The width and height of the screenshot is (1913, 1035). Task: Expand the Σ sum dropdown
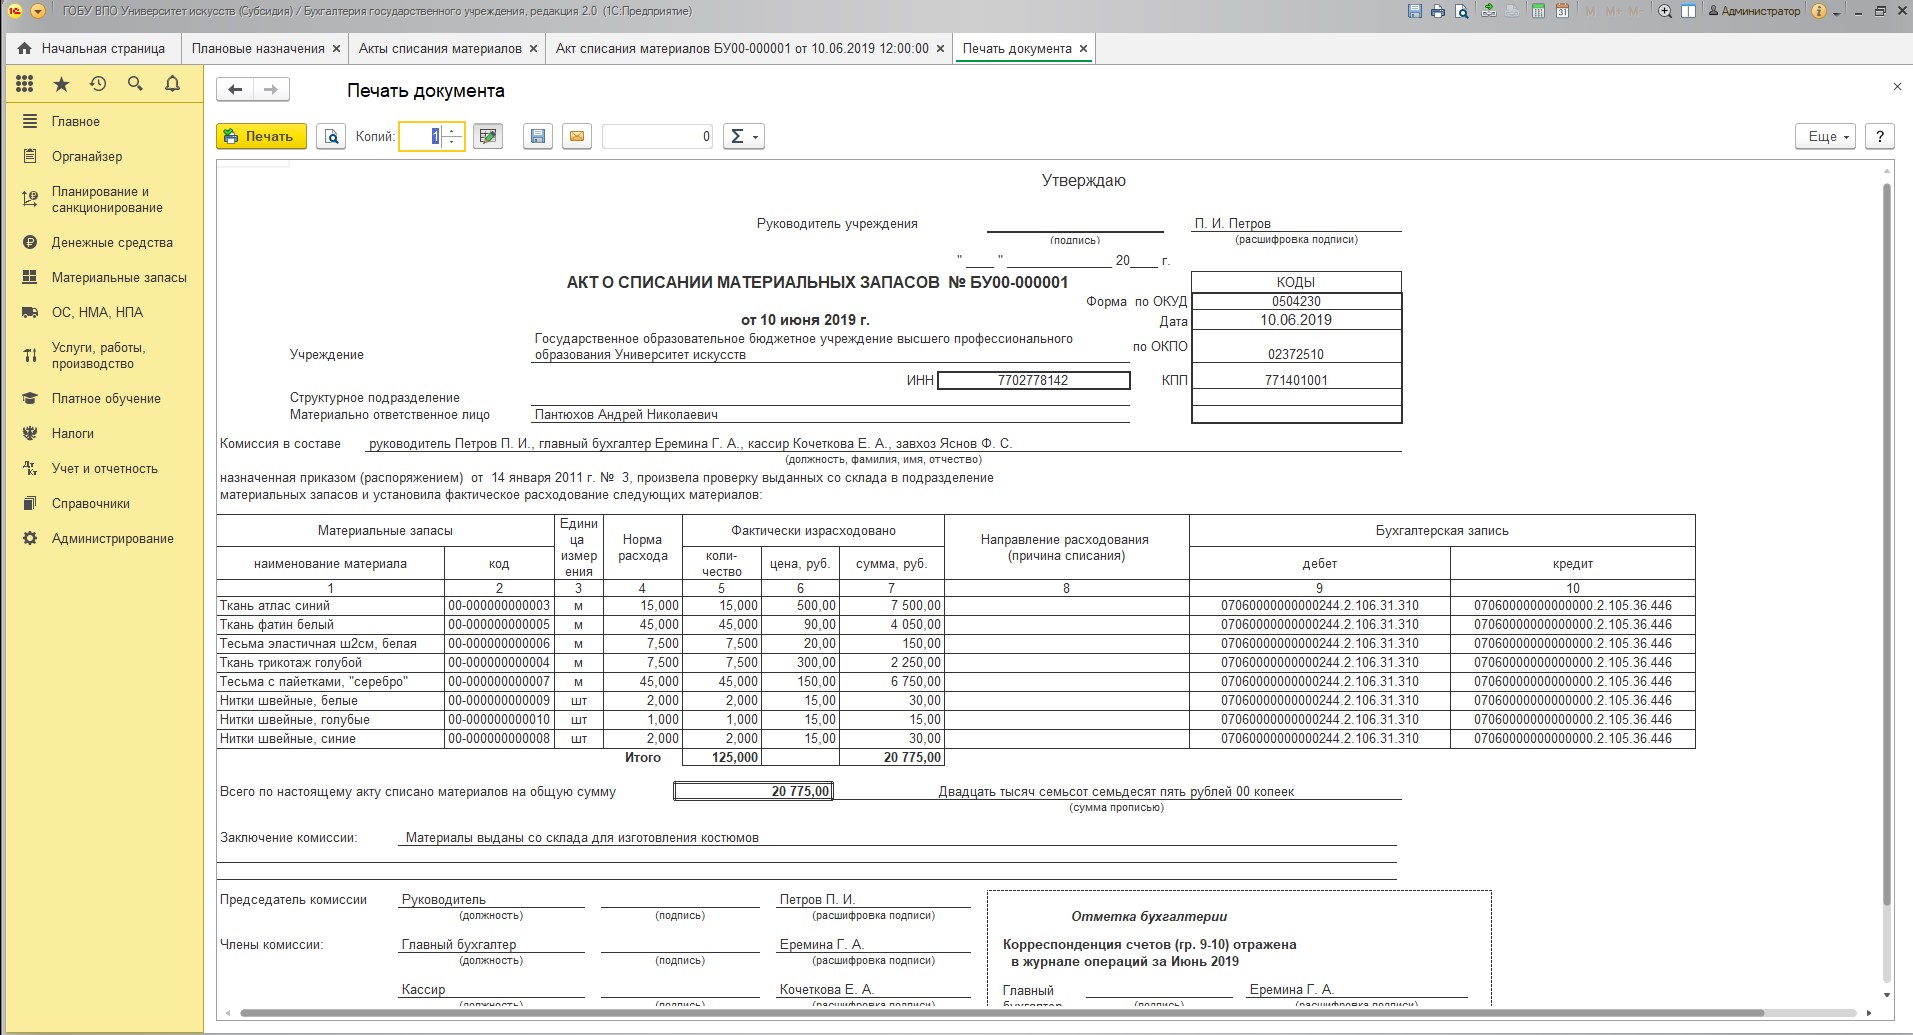click(x=743, y=137)
